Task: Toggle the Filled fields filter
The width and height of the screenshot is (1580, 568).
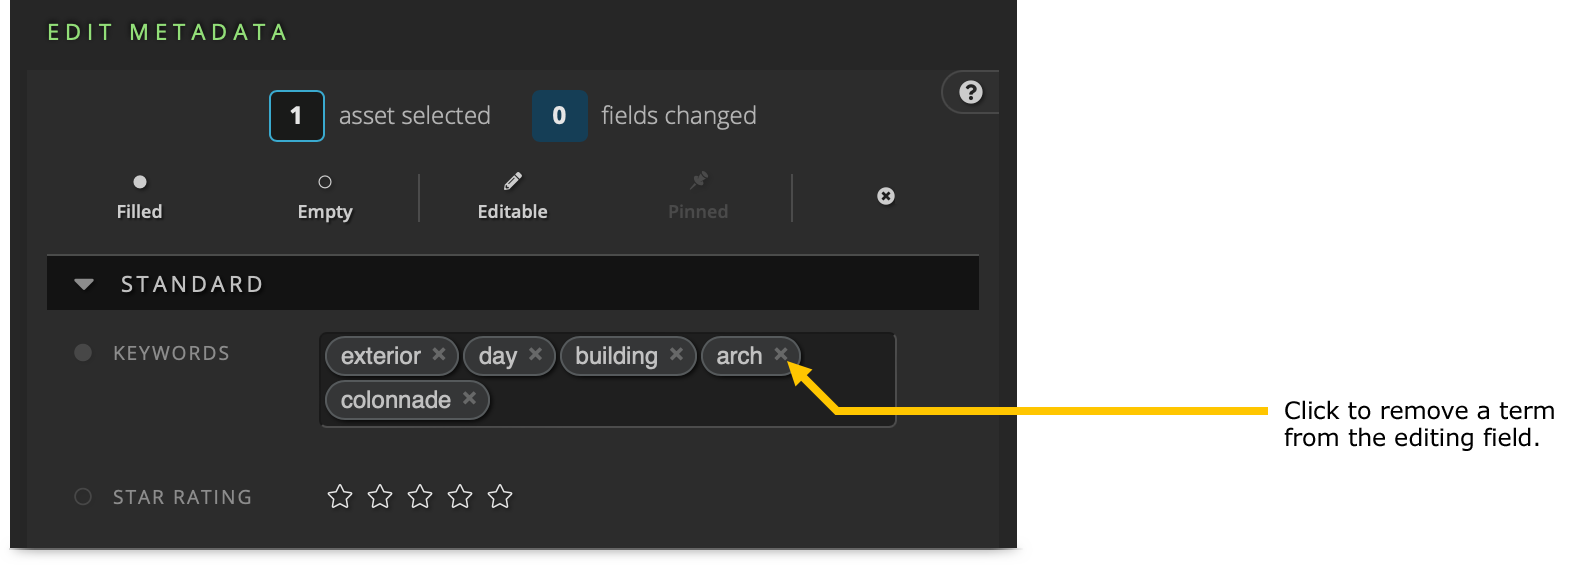Action: click(139, 196)
